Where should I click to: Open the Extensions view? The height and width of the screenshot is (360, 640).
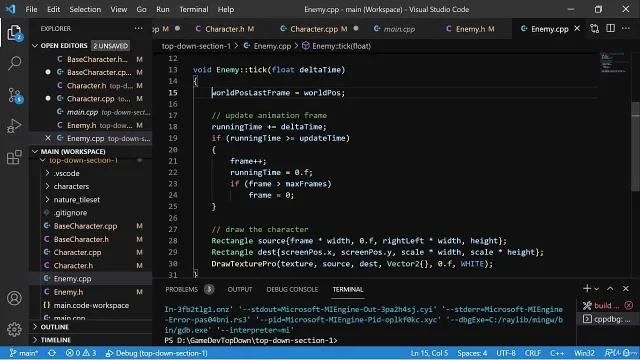pyautogui.click(x=14, y=157)
